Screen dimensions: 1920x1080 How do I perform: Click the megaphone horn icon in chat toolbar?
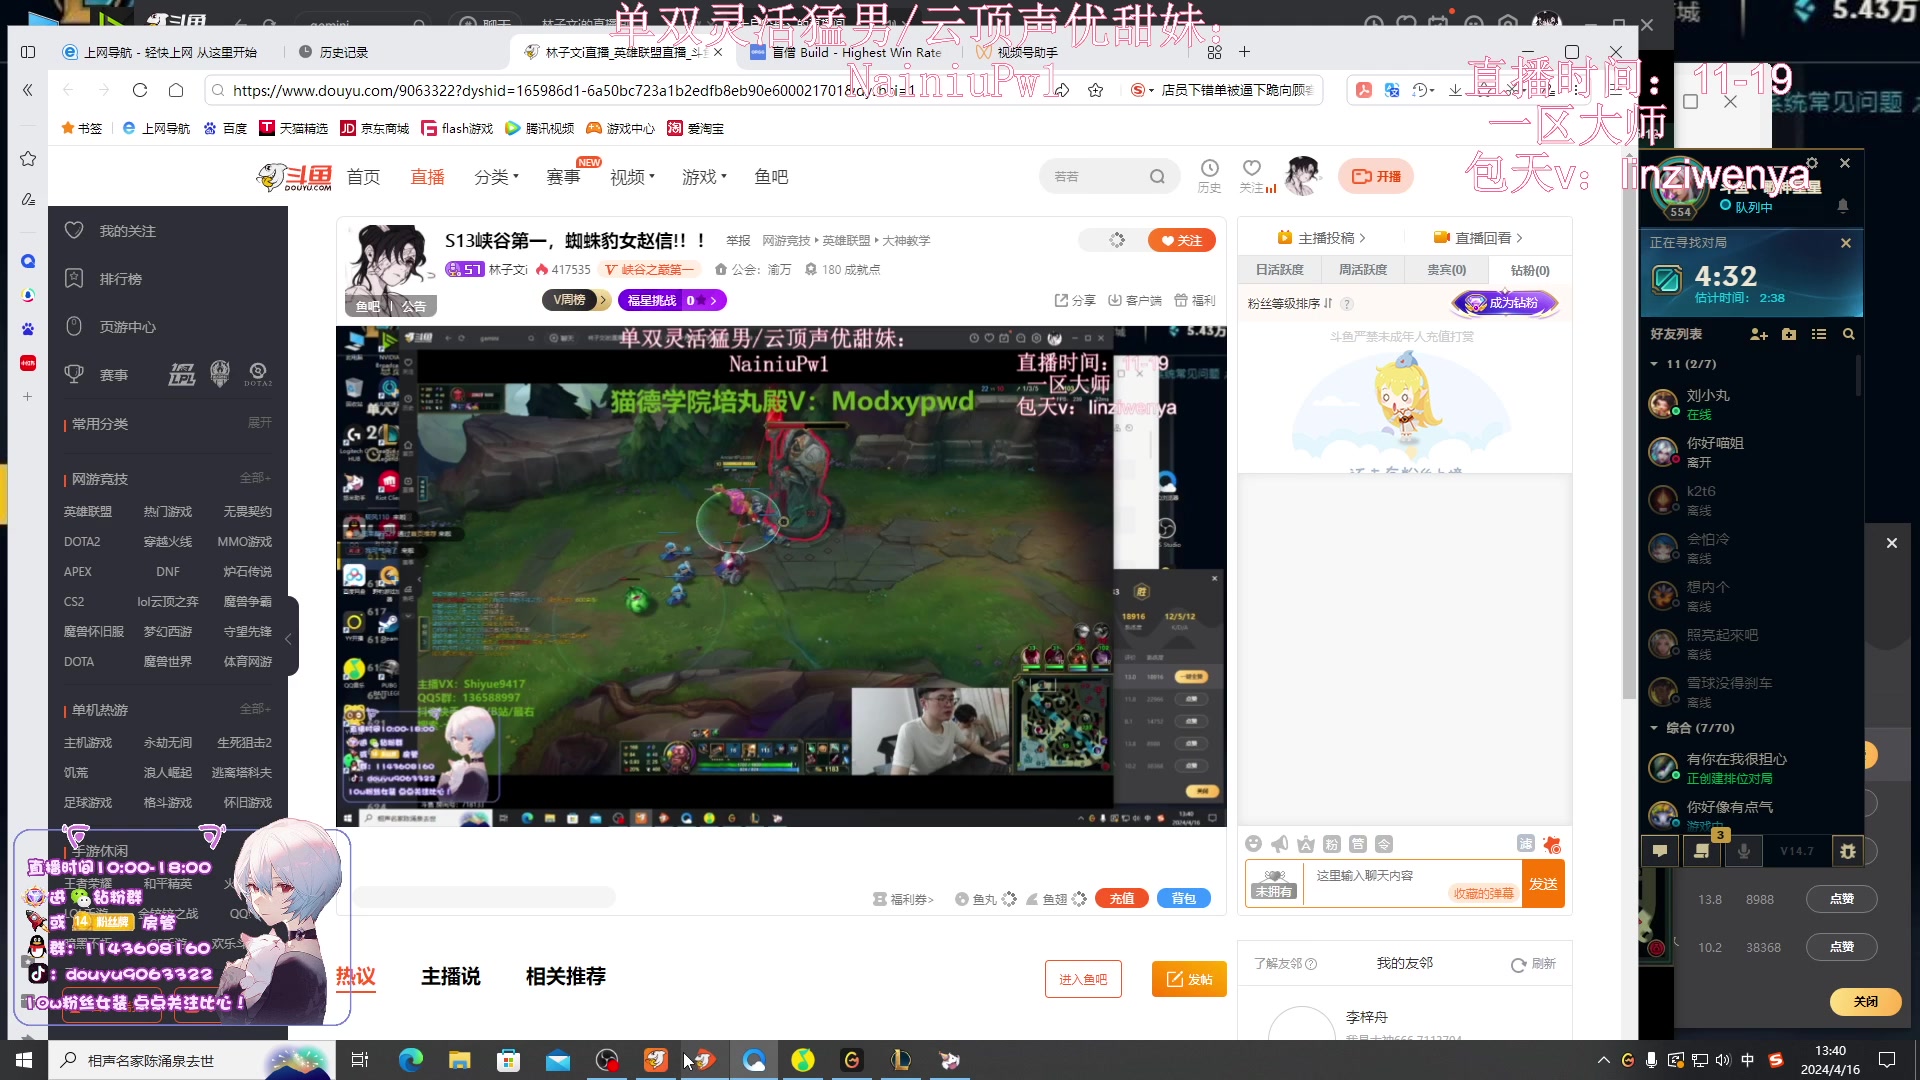coord(1279,844)
